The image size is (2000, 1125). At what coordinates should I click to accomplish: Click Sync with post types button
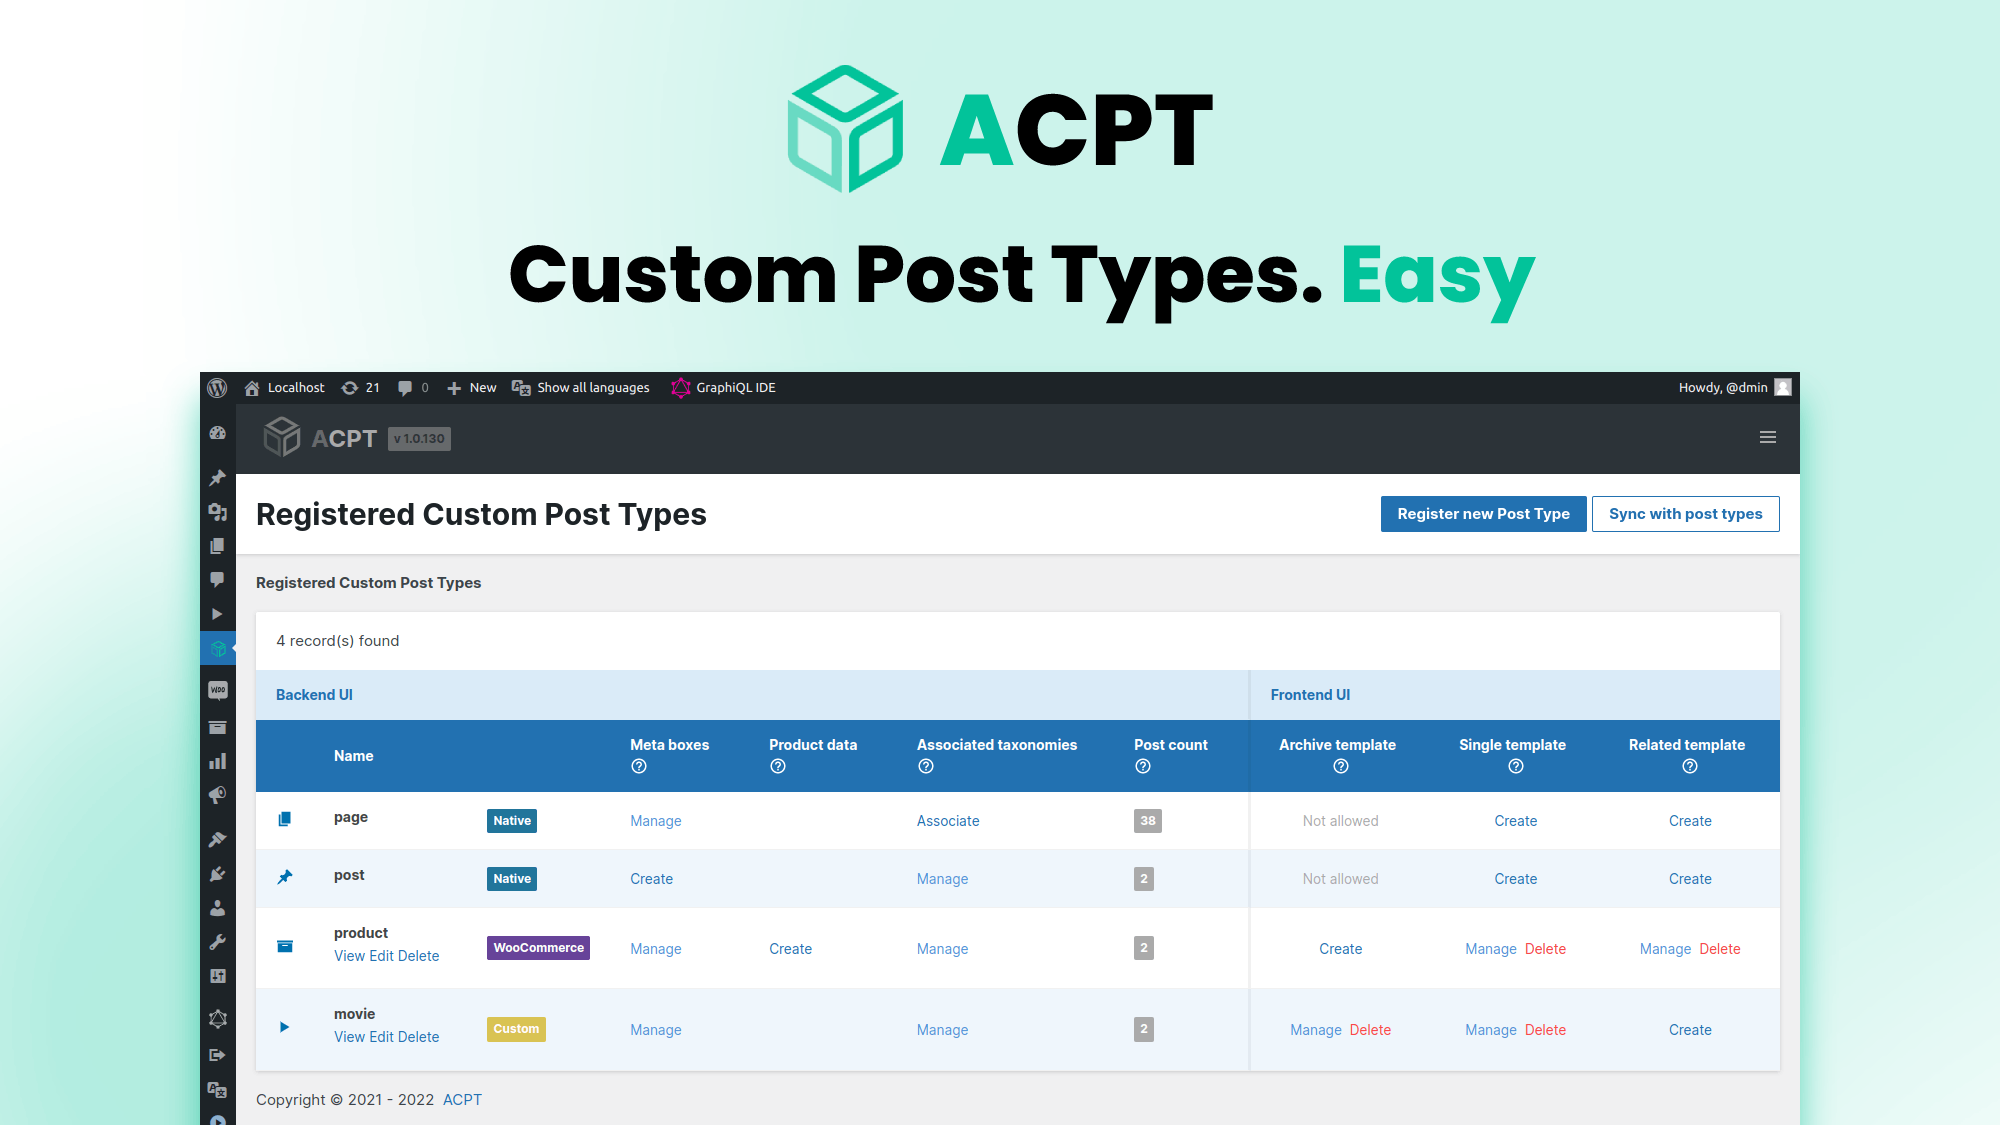pyautogui.click(x=1685, y=514)
